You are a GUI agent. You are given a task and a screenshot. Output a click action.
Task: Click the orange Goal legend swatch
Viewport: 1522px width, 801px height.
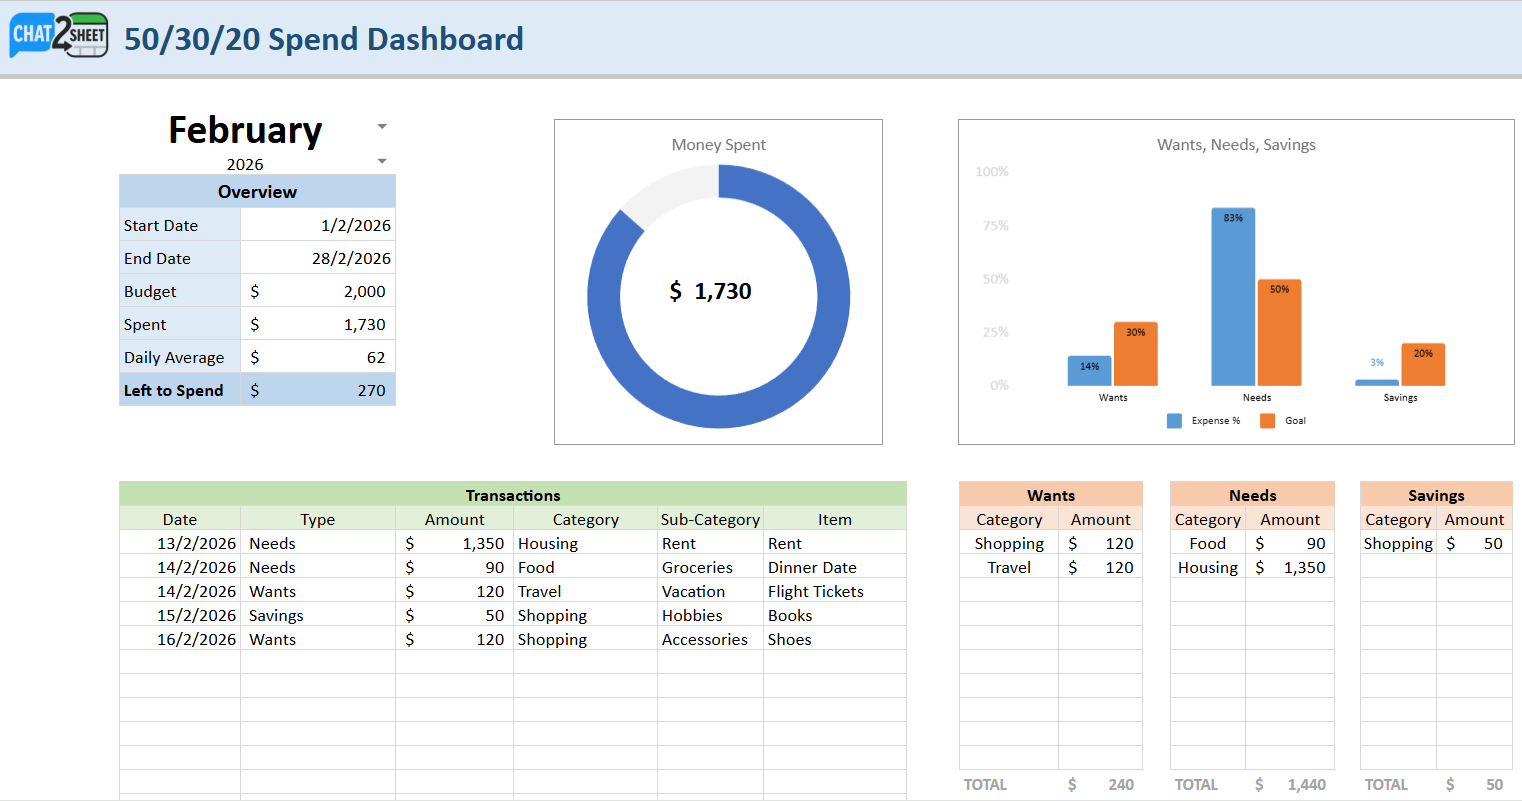1267,421
